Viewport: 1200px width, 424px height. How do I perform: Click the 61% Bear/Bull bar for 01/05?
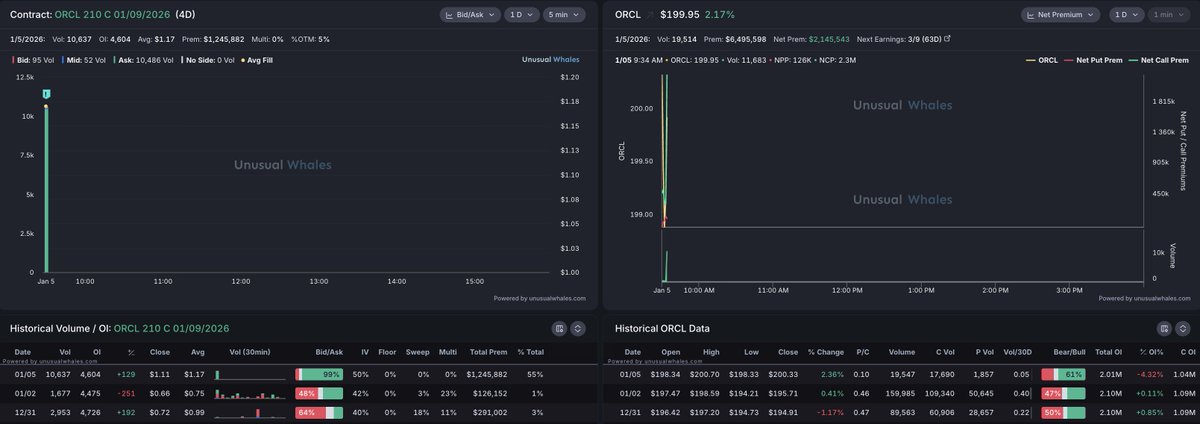pos(1065,373)
